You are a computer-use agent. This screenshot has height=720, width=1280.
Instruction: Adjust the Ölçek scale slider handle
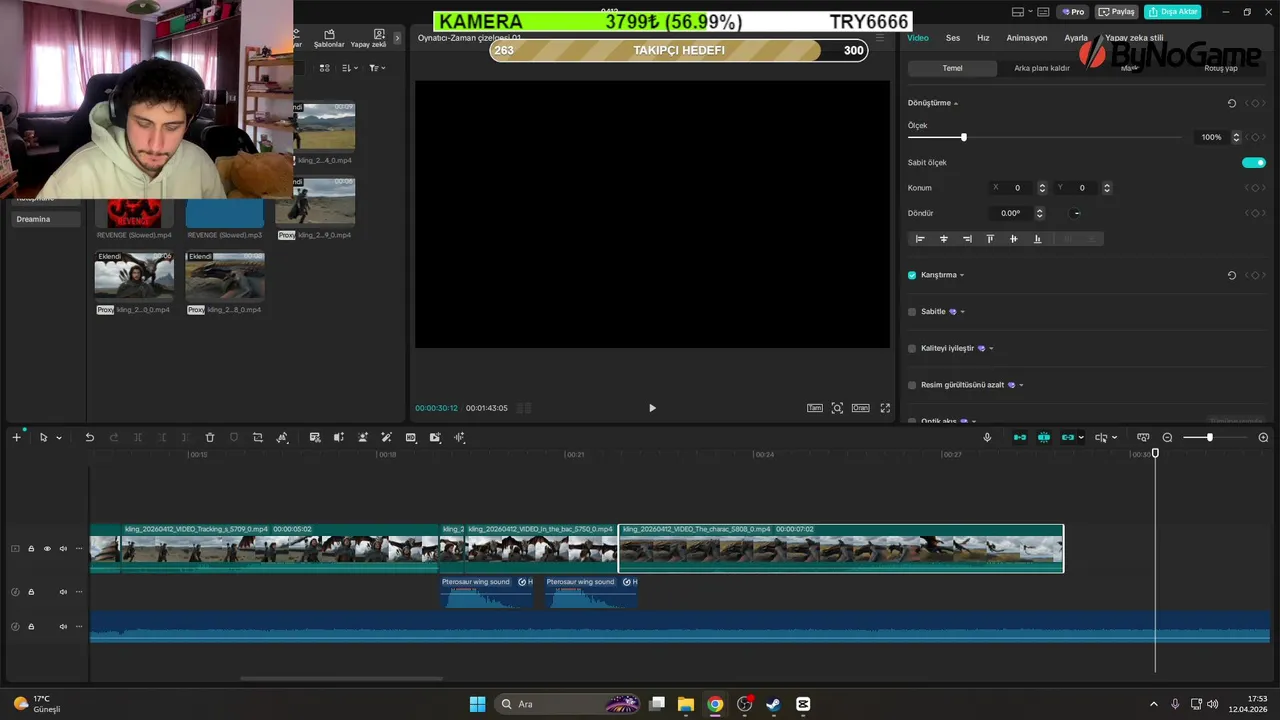(x=963, y=137)
